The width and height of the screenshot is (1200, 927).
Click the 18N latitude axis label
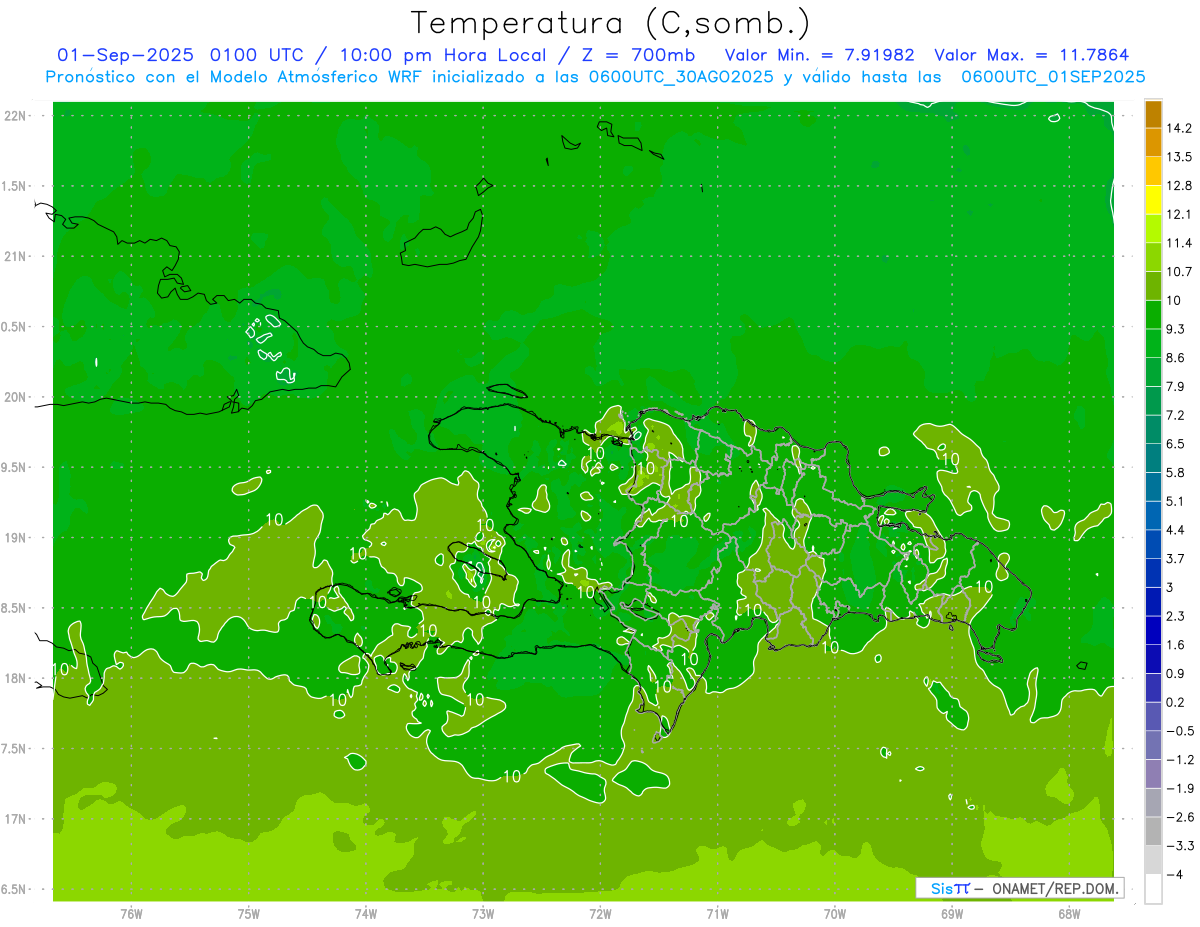click(16, 679)
